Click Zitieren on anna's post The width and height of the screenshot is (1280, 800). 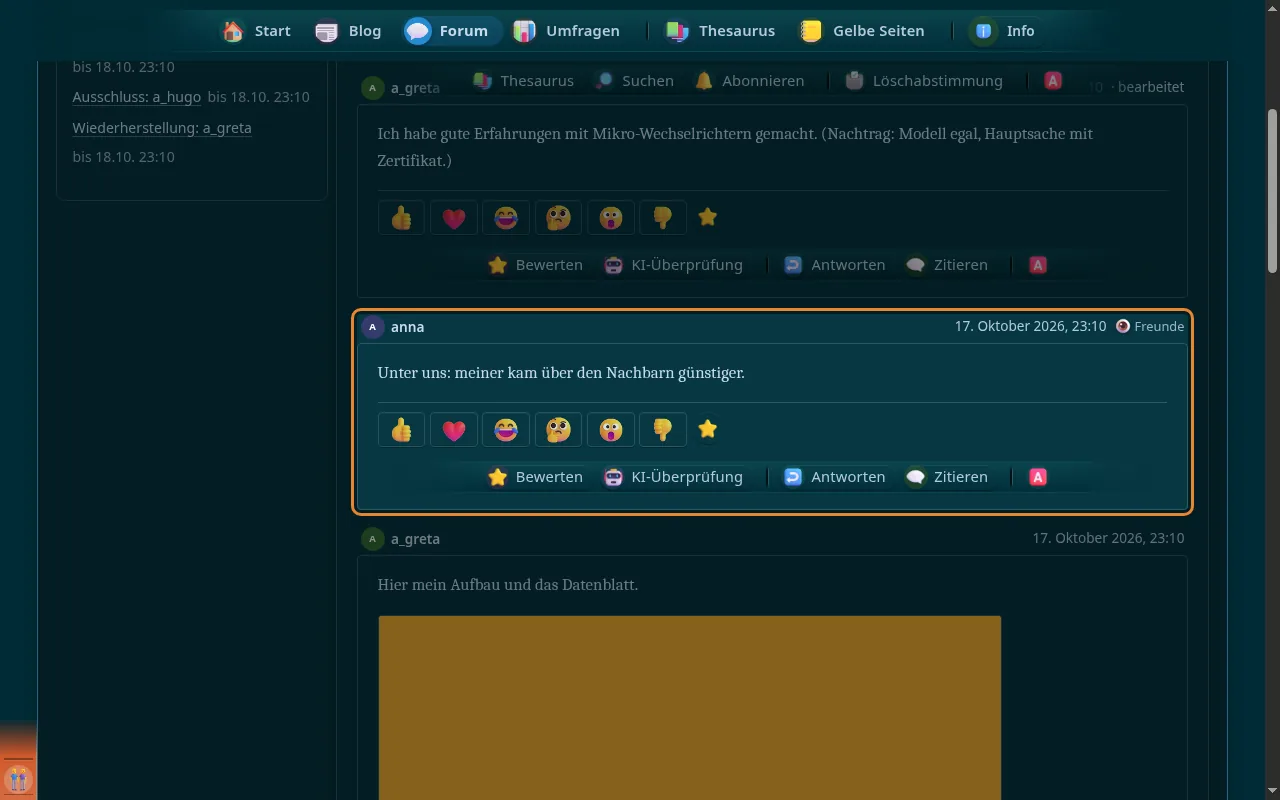click(x=946, y=477)
